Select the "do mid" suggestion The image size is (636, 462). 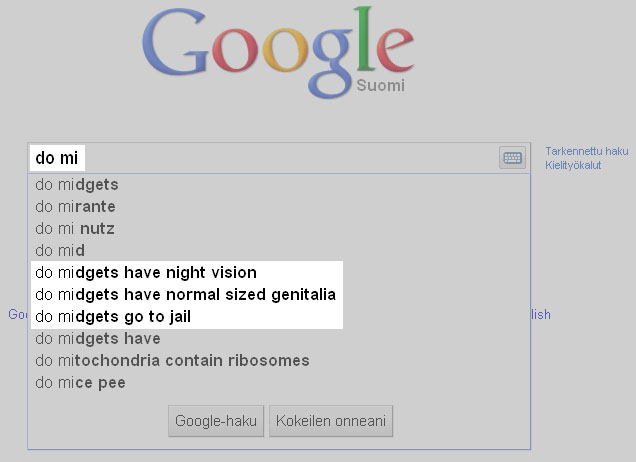tap(60, 251)
